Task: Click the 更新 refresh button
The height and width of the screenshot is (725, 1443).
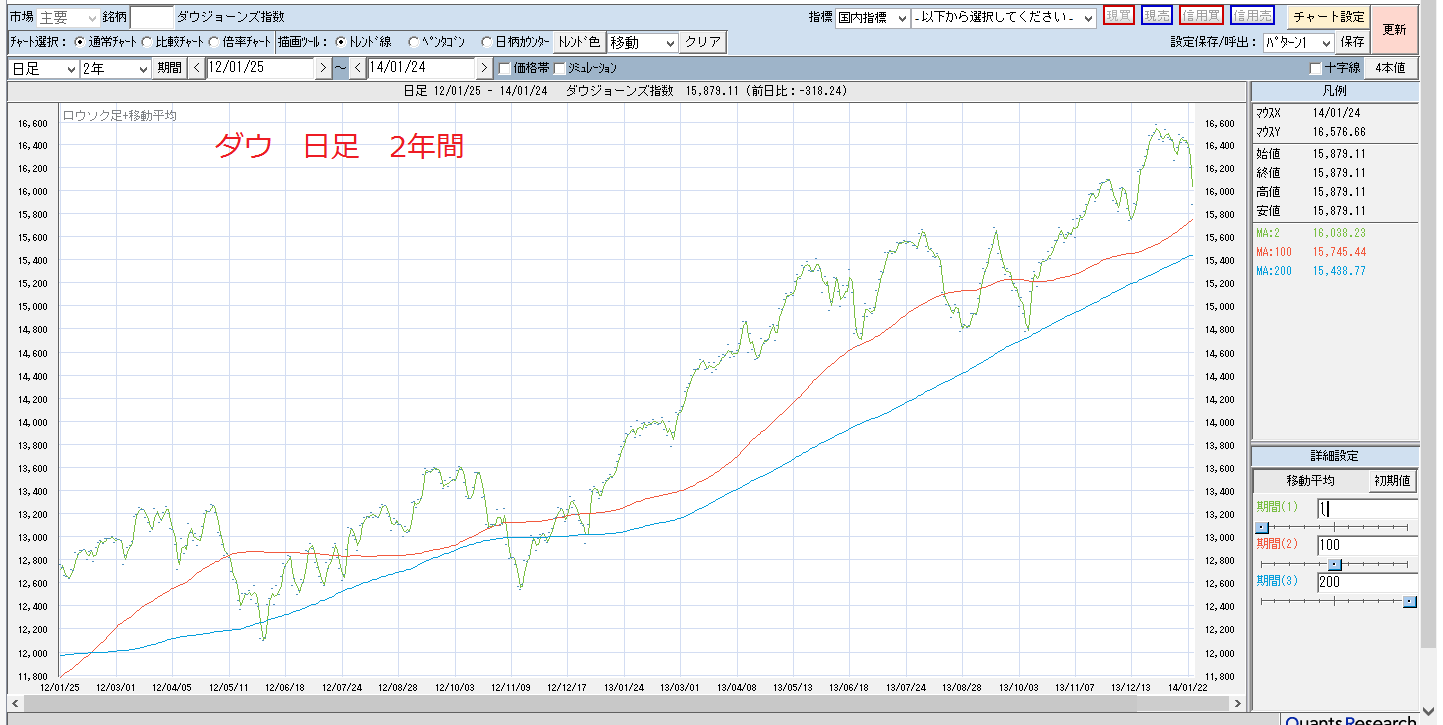Action: tap(1394, 29)
